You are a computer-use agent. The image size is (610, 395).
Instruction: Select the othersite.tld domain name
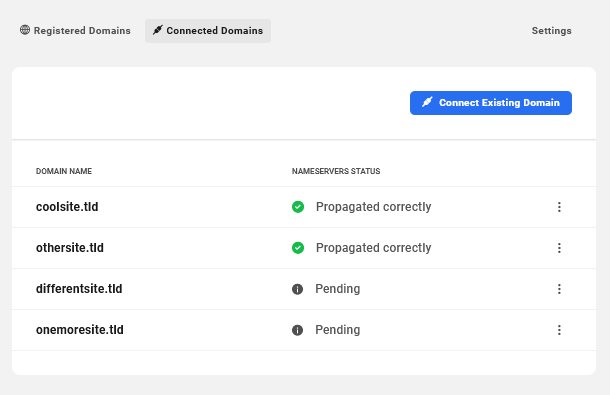[x=70, y=248]
